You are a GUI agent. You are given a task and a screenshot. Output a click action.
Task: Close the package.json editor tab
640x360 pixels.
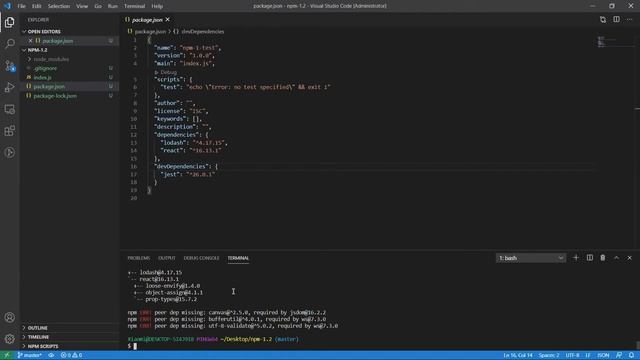click(168, 20)
